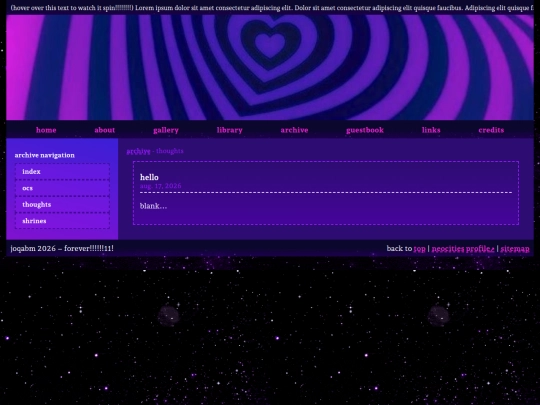Click the archive breadcrumb link
The width and height of the screenshot is (540, 405).
click(138, 151)
